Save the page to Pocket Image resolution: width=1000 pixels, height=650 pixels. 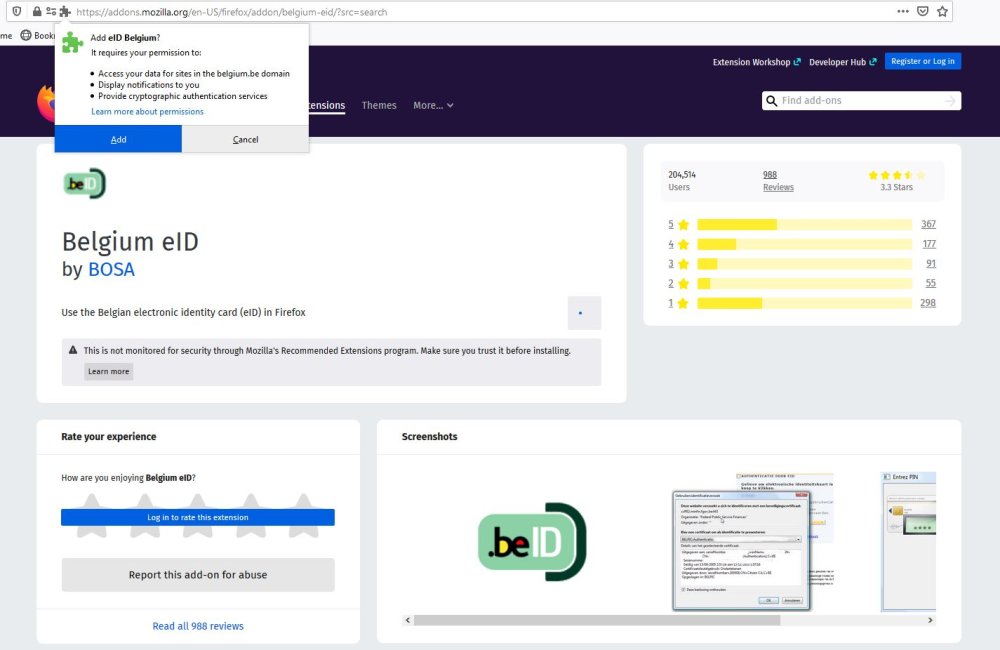point(922,11)
